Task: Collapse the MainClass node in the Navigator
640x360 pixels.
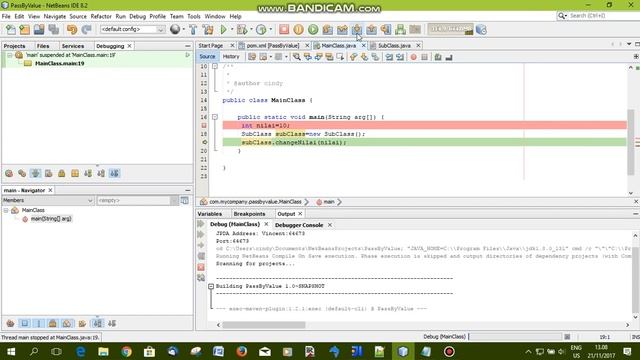Action: (x=6, y=210)
